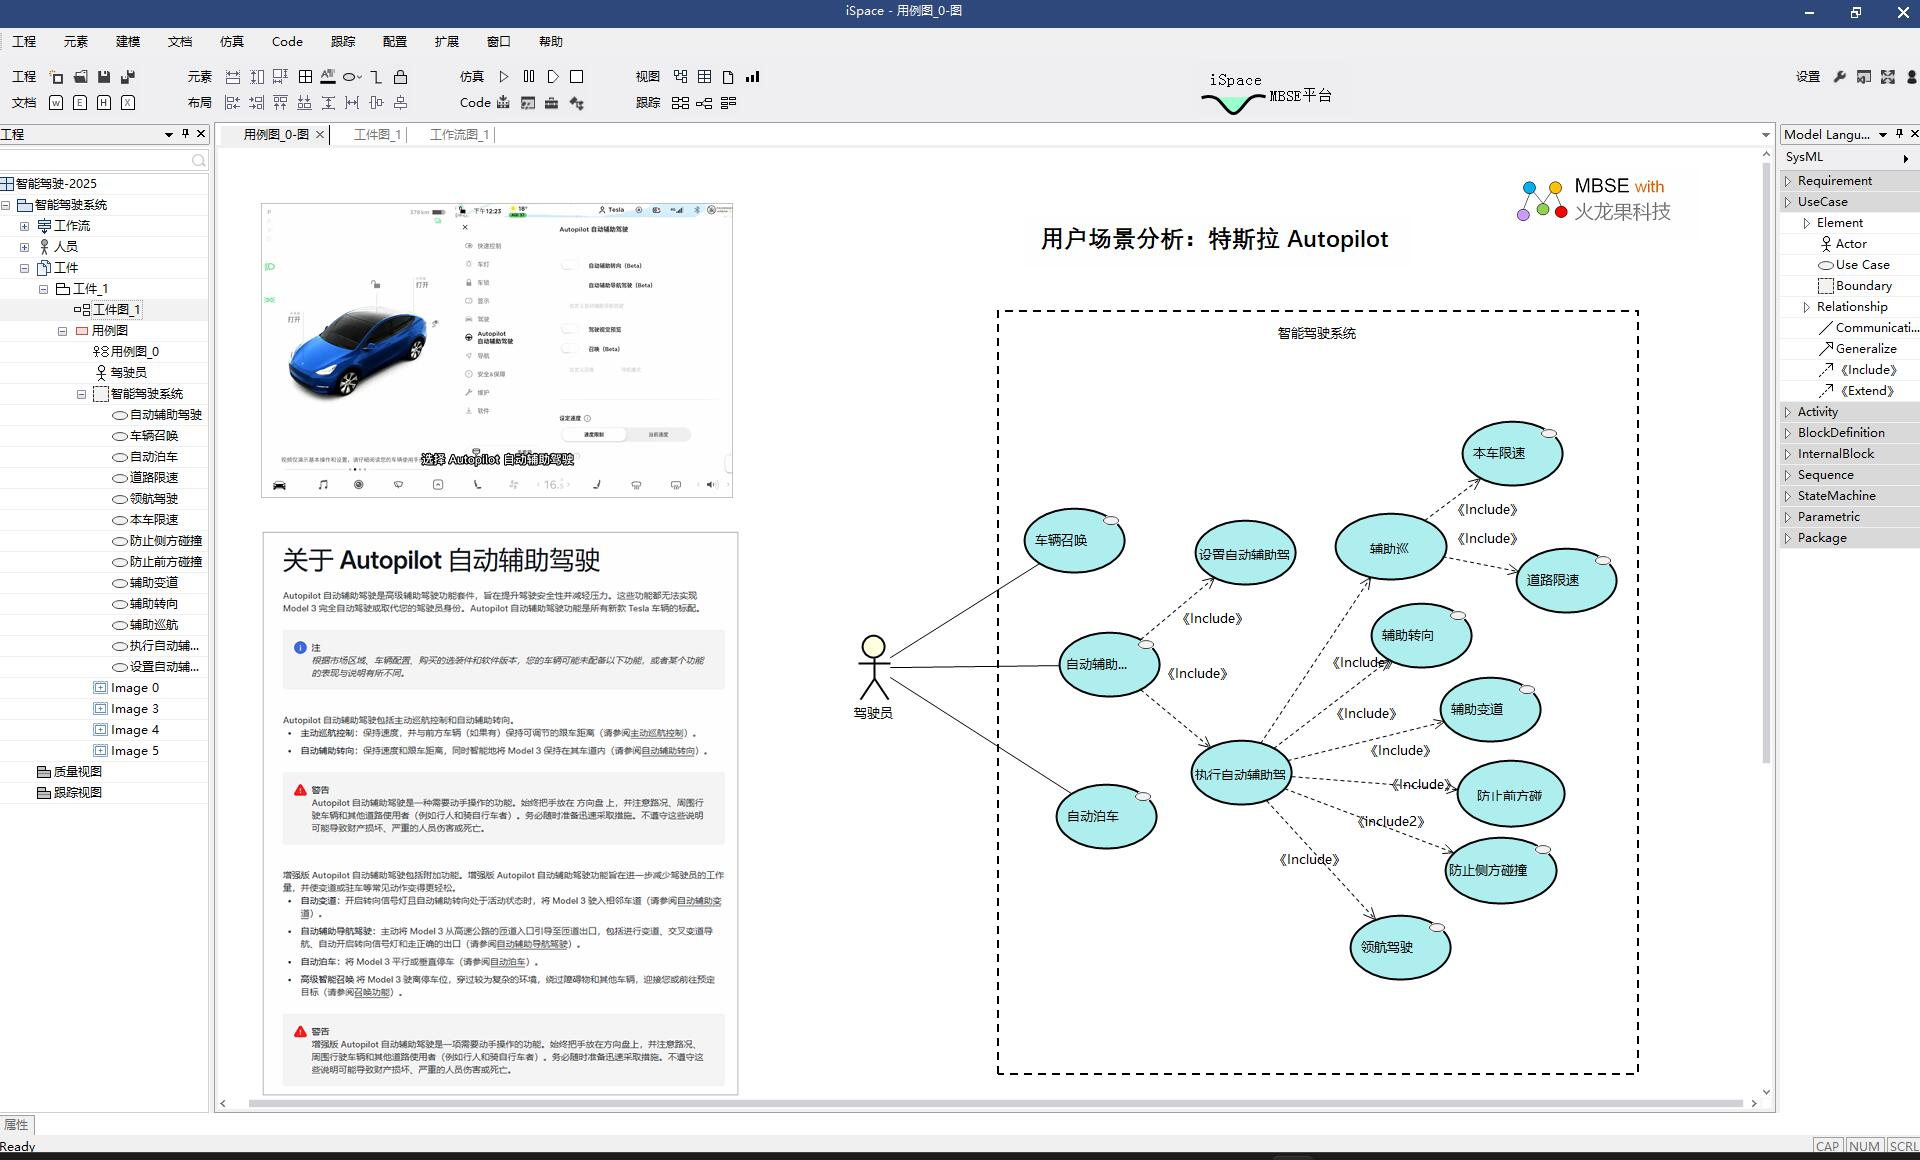Image resolution: width=1920 pixels, height=1160 pixels.
Task: Select Boundary in the palette
Action: click(1854, 286)
